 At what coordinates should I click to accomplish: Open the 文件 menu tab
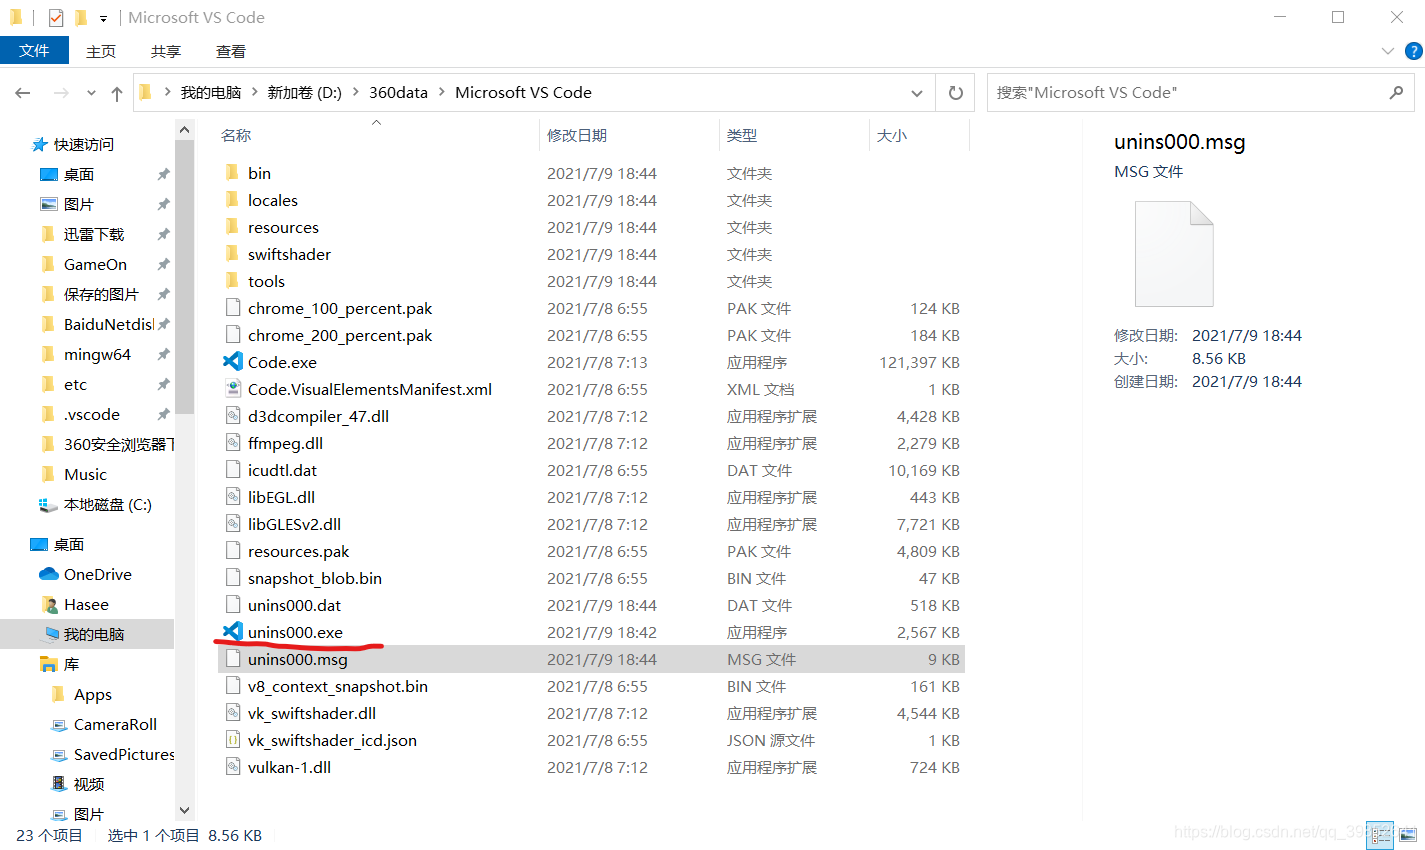34,50
